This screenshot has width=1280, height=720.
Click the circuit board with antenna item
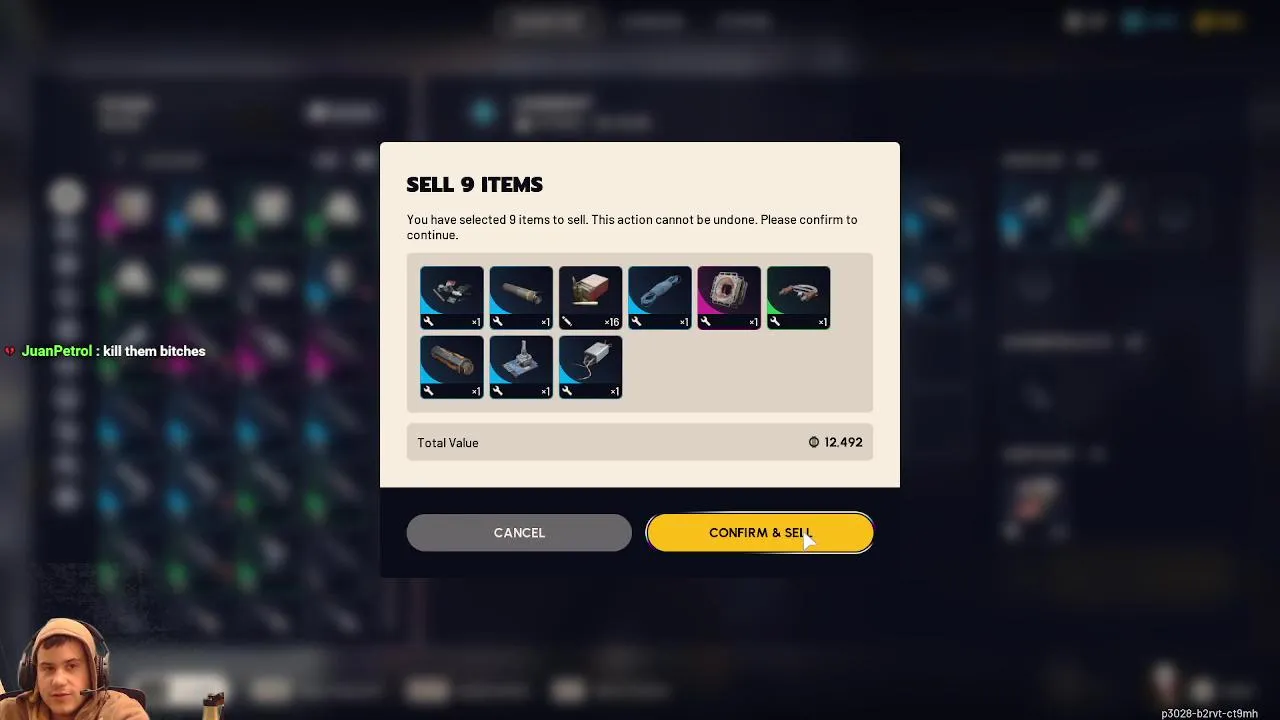(x=521, y=367)
